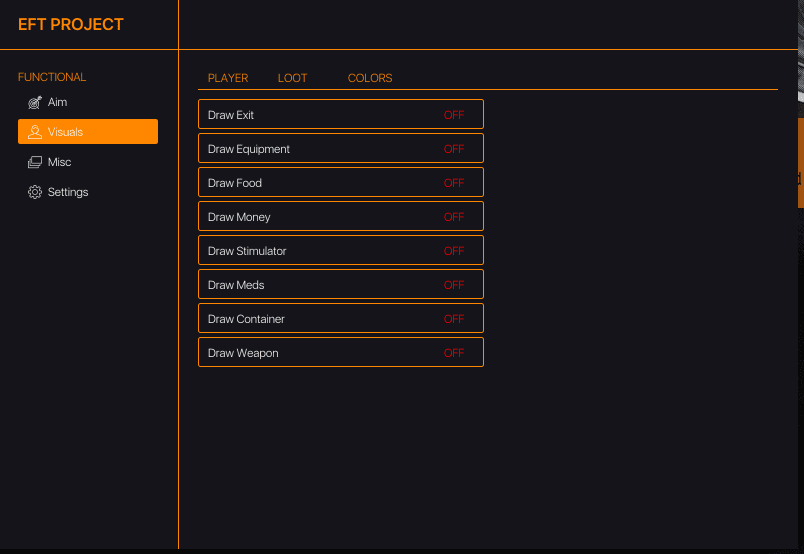The width and height of the screenshot is (804, 554).
Task: Click the person icon in Visuals item
Action: coord(35,132)
